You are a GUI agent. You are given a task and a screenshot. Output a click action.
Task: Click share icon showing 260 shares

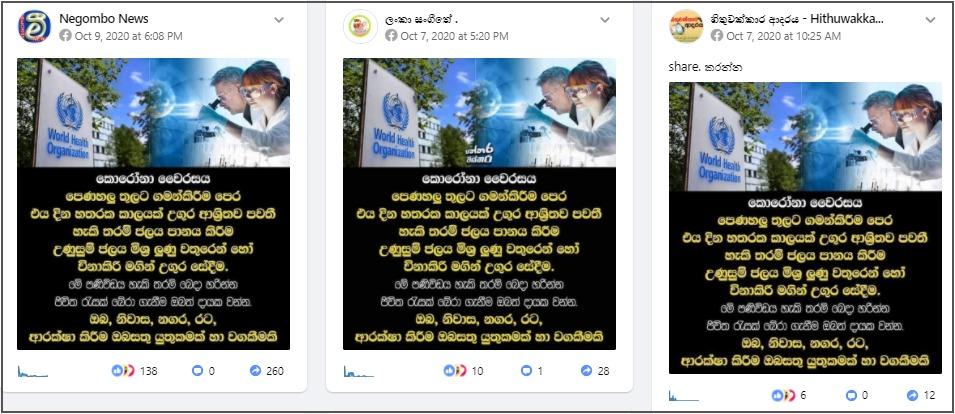[256, 370]
